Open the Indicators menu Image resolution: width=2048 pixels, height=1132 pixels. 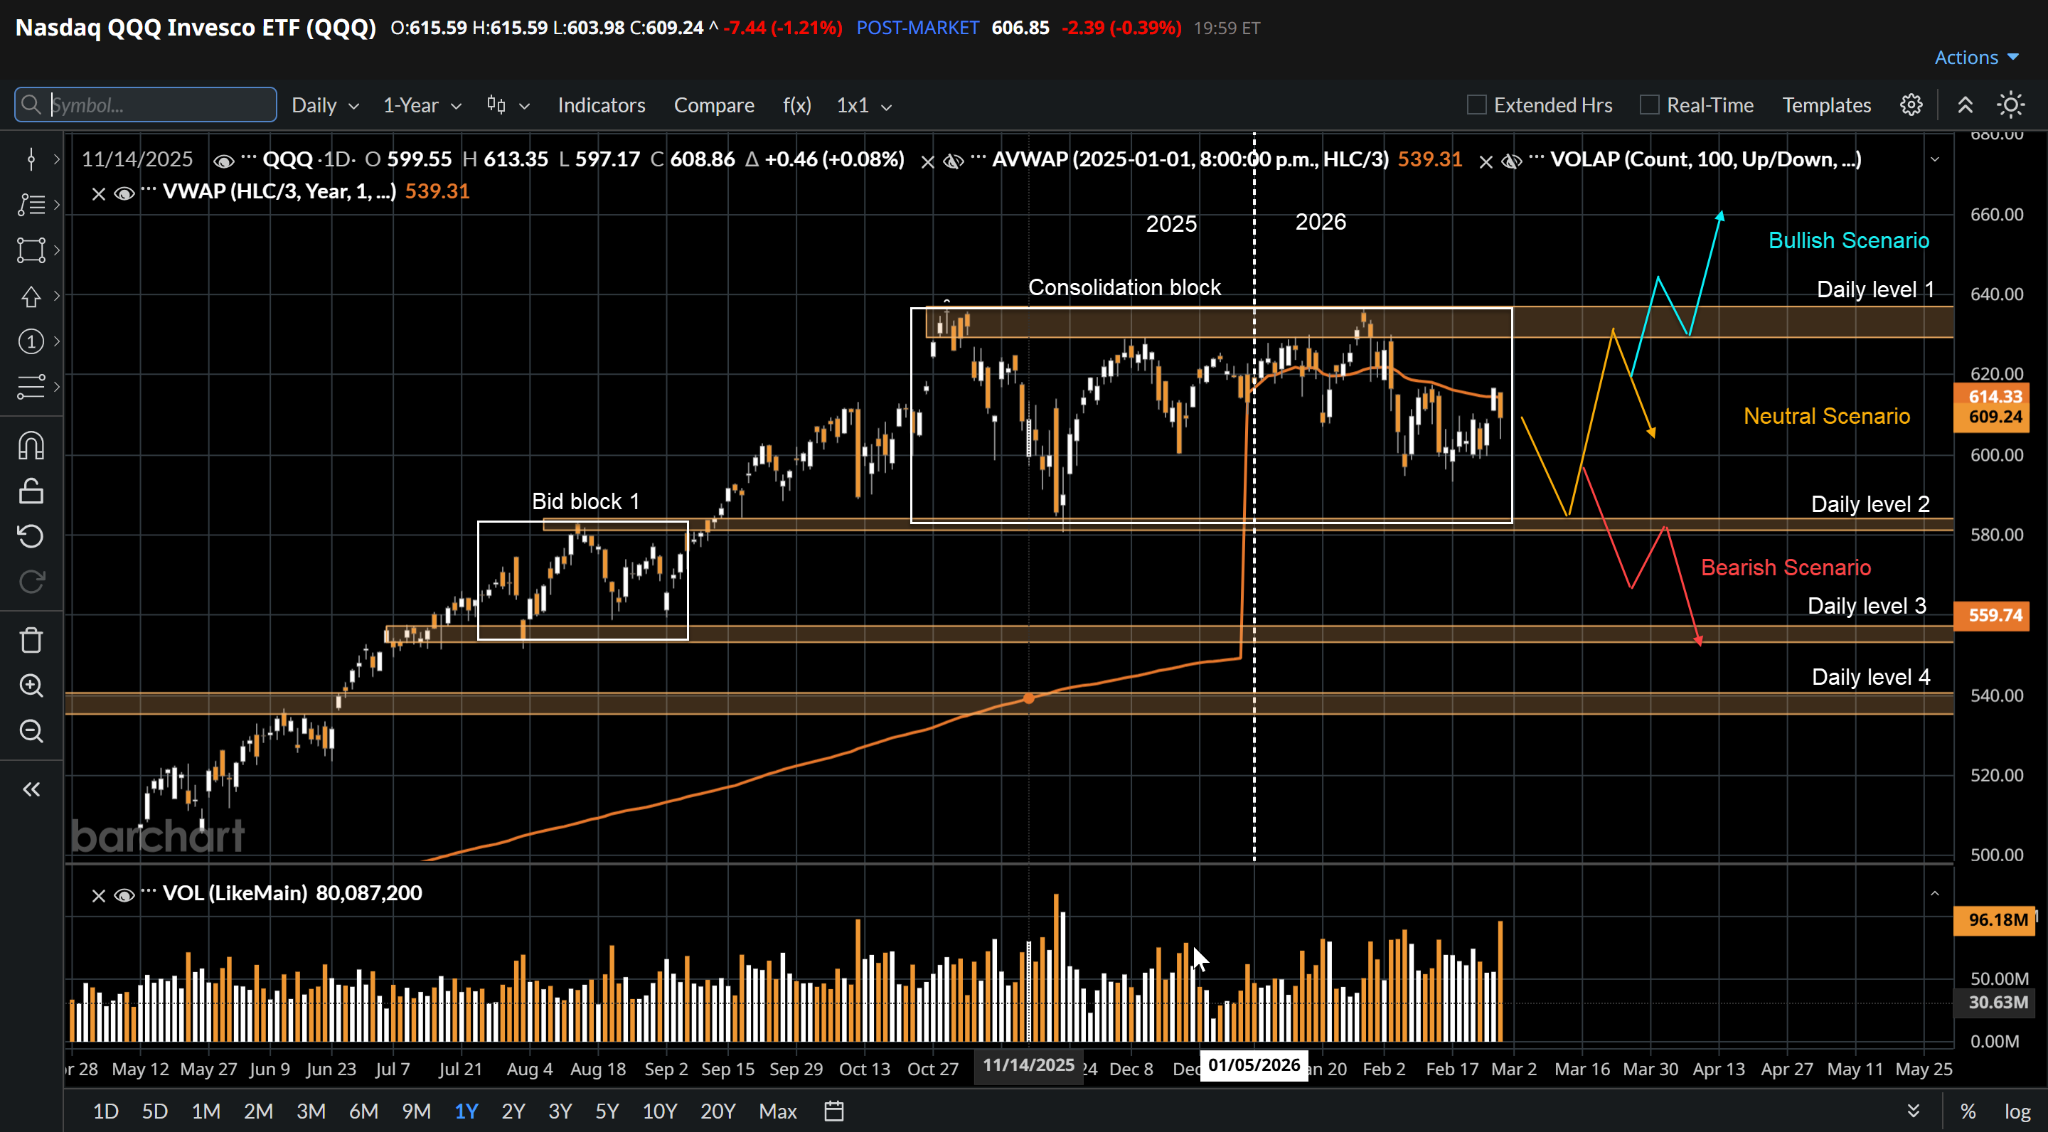[601, 105]
